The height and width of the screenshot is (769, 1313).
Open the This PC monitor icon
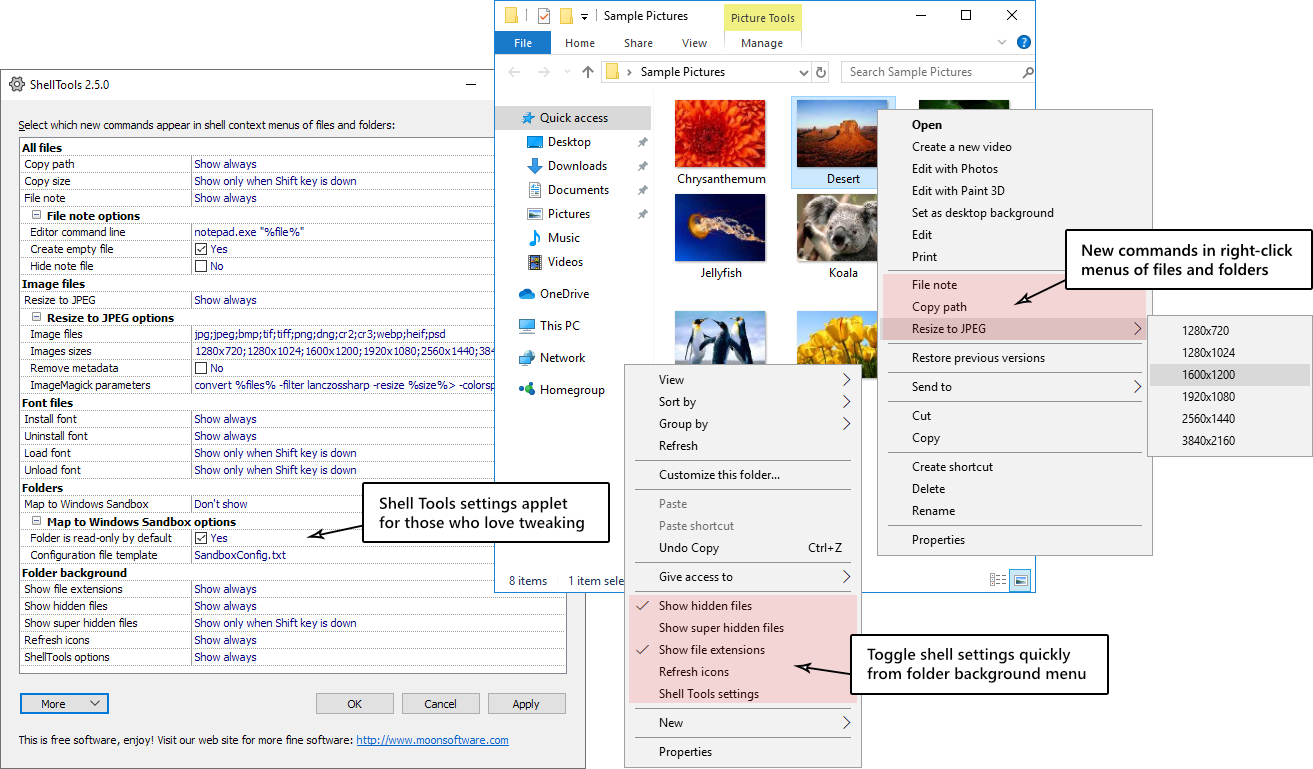click(527, 326)
